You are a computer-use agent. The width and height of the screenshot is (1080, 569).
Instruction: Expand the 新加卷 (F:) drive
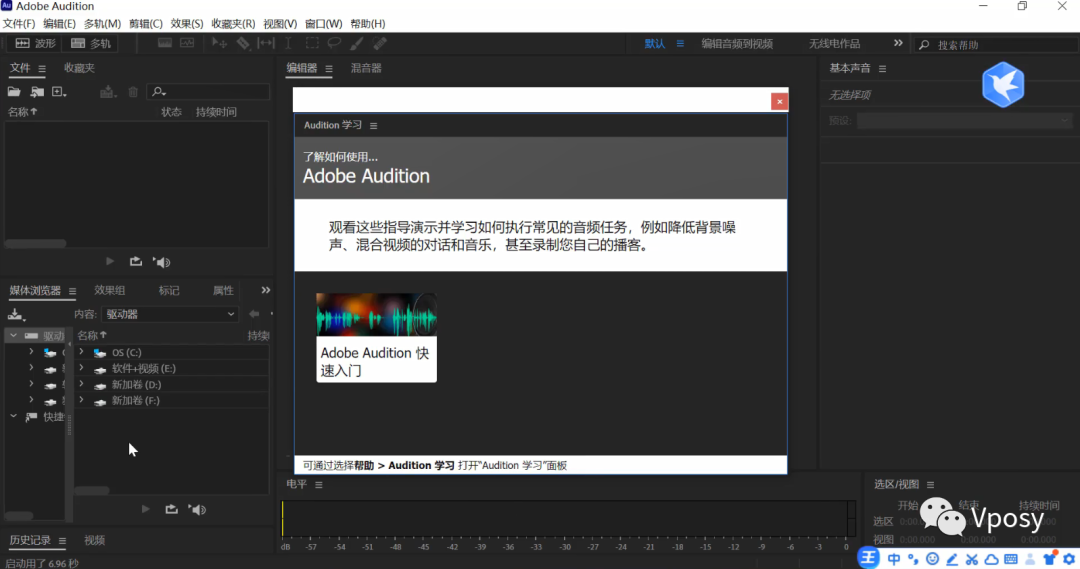pyautogui.click(x=81, y=400)
